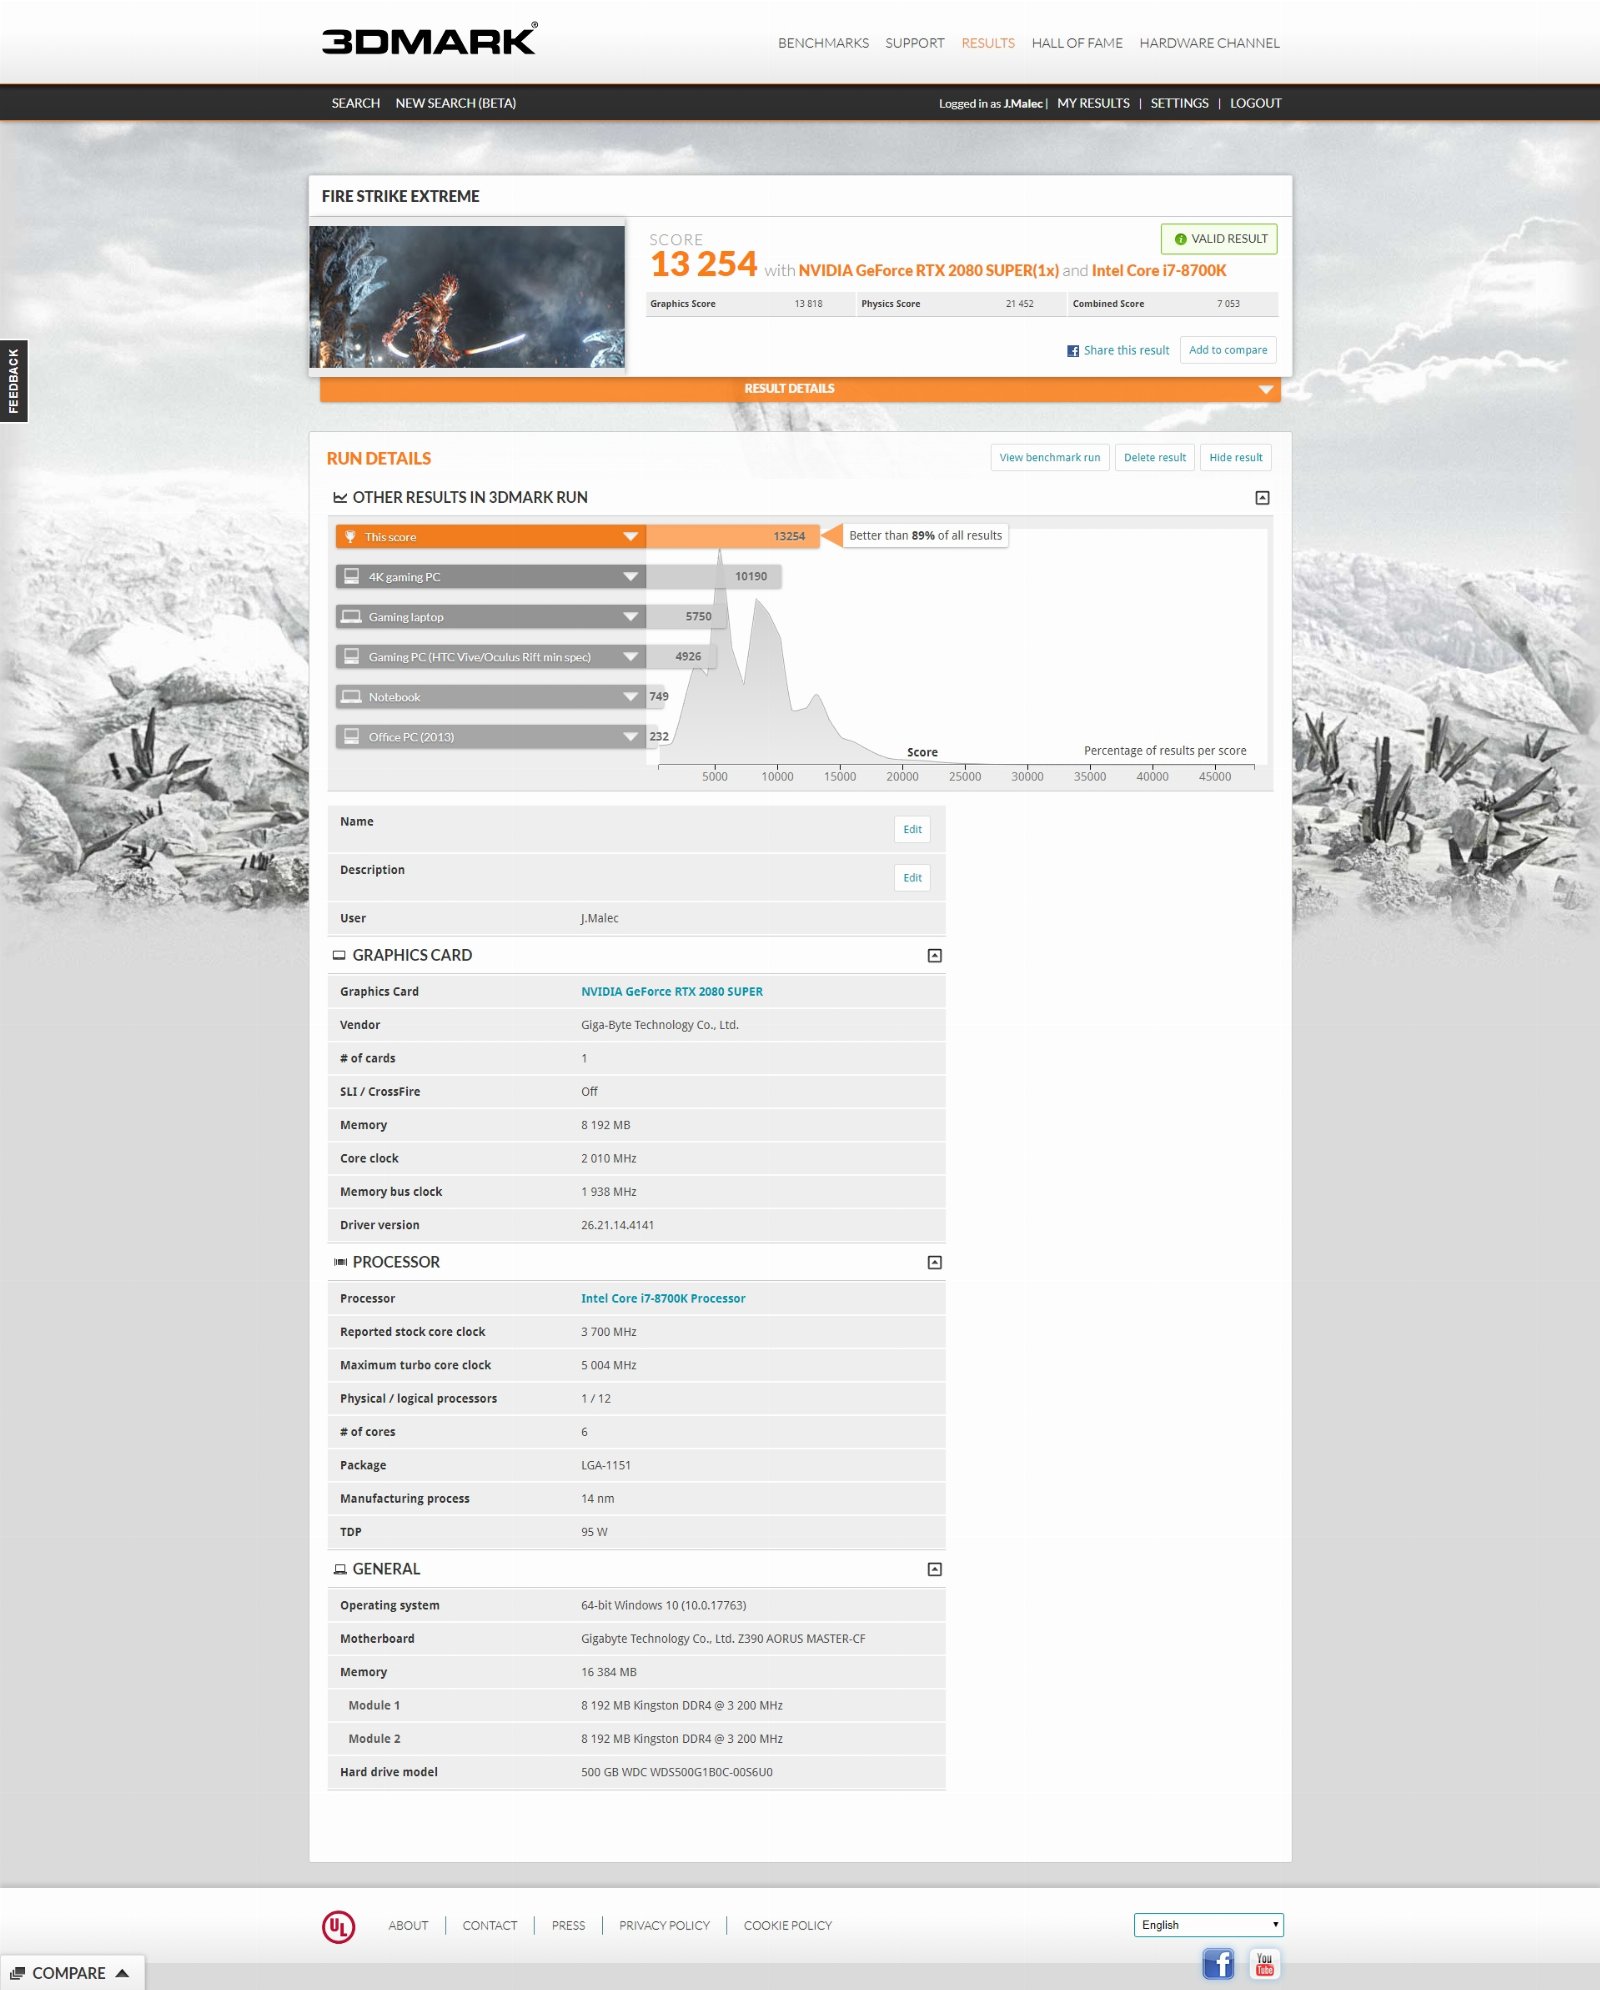This screenshot has width=1600, height=1990.
Task: Click the chart icon beside Other Results heading
Action: (340, 497)
